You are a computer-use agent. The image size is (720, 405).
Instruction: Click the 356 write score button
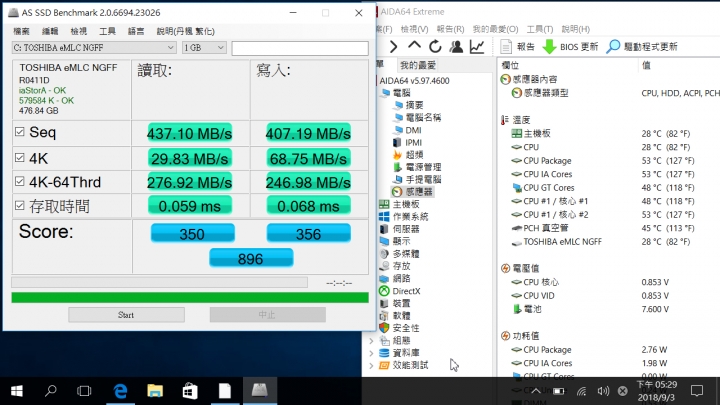click(x=309, y=234)
